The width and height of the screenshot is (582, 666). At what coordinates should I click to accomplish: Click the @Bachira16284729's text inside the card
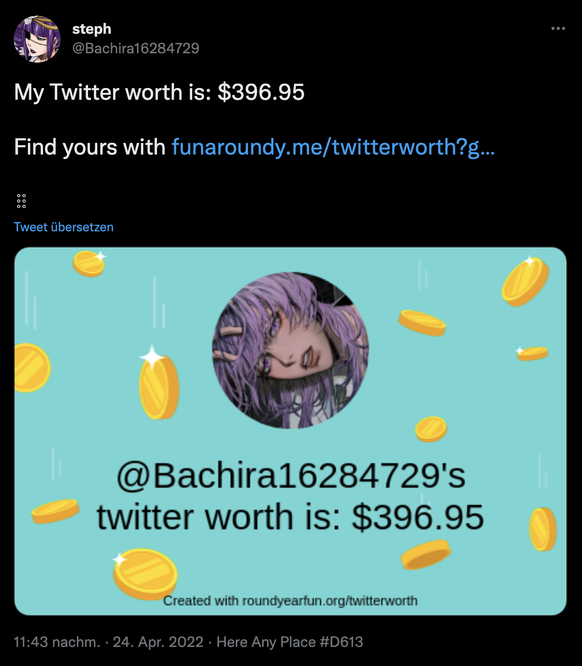[x=291, y=476]
